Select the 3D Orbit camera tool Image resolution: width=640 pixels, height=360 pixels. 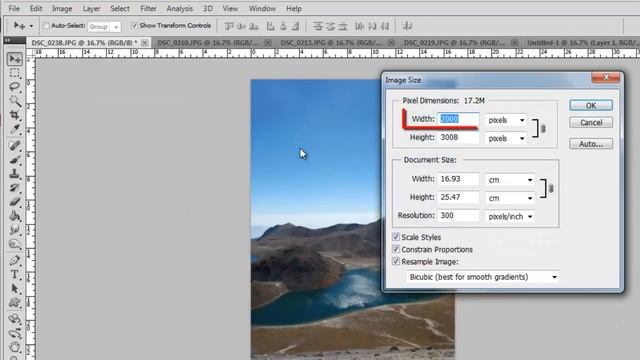[15, 333]
